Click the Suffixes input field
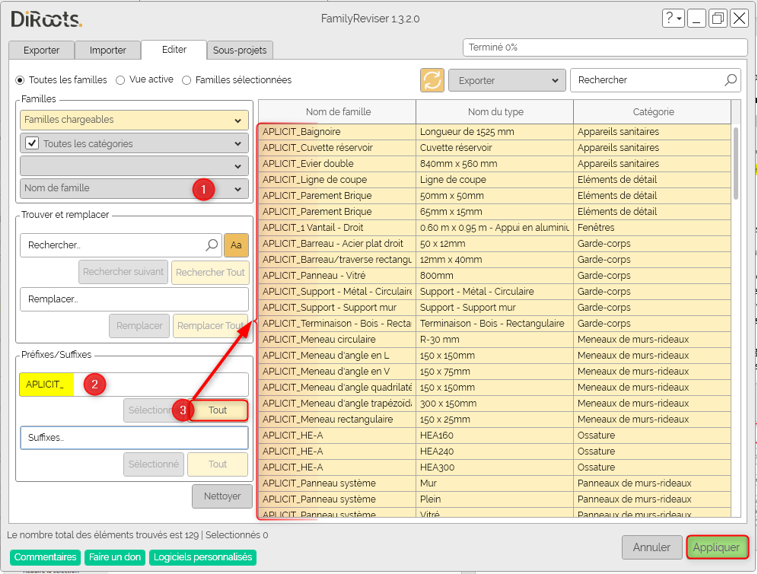The image size is (757, 574). click(x=133, y=438)
